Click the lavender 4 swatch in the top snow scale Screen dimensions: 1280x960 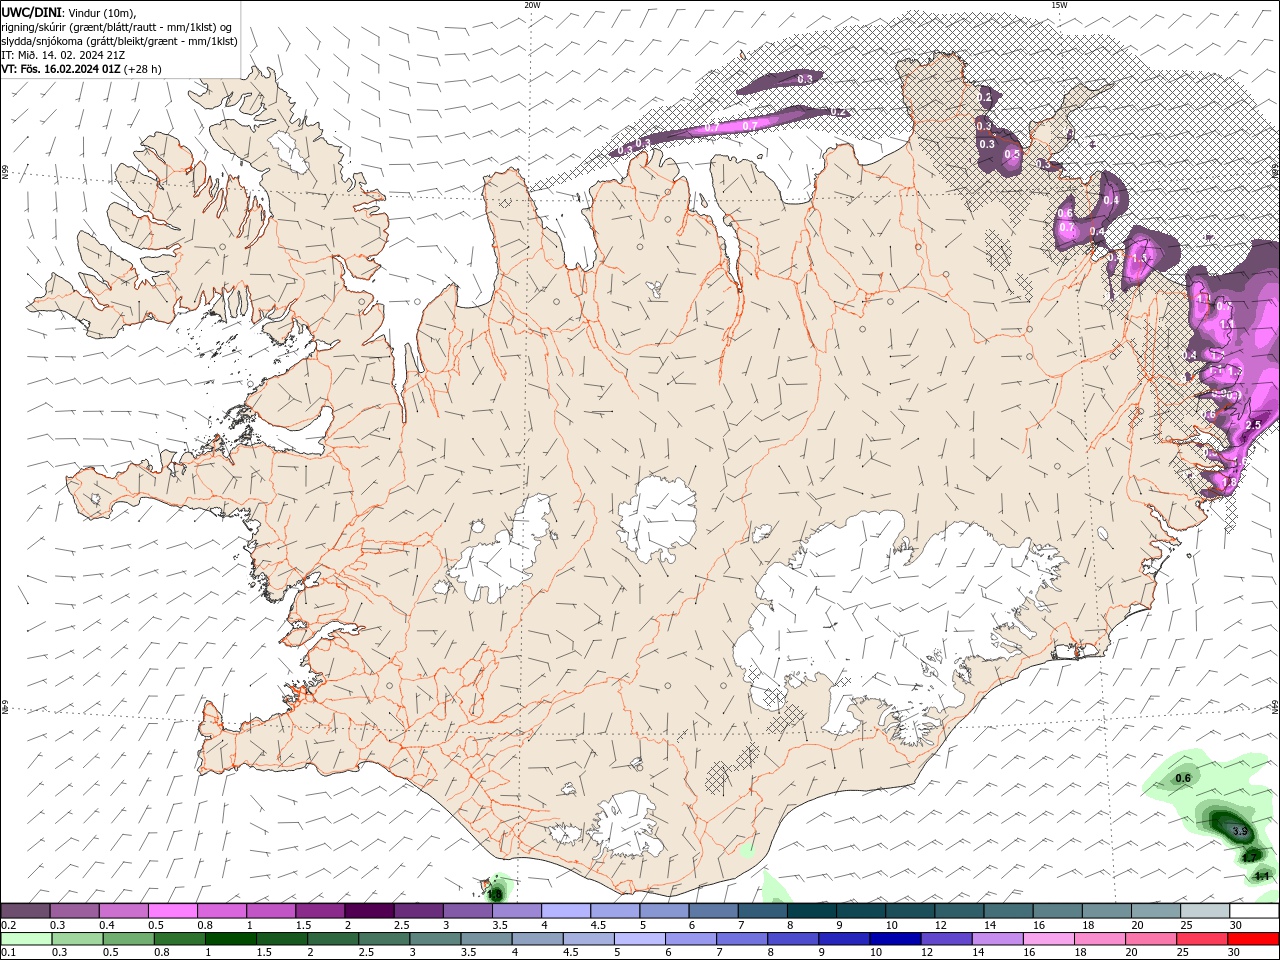564,911
